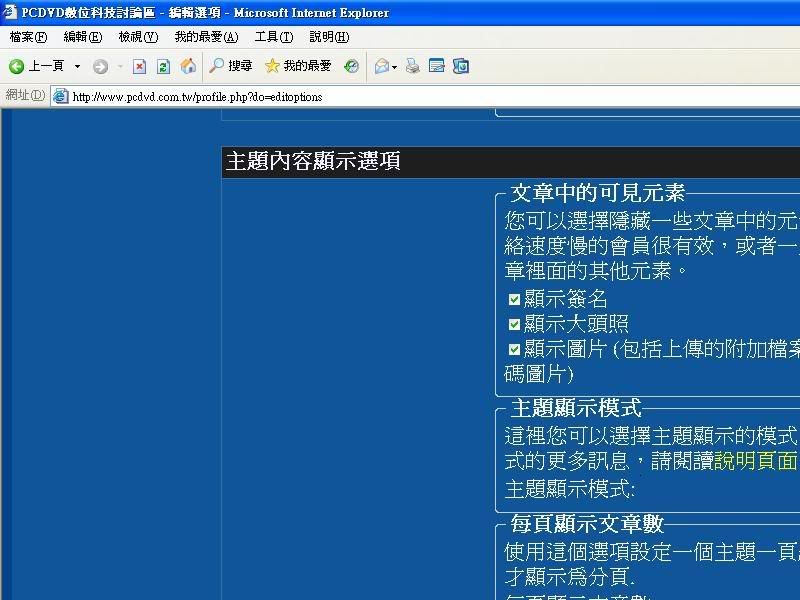Click the Print icon
Screen dimensions: 800x600
tap(413, 67)
